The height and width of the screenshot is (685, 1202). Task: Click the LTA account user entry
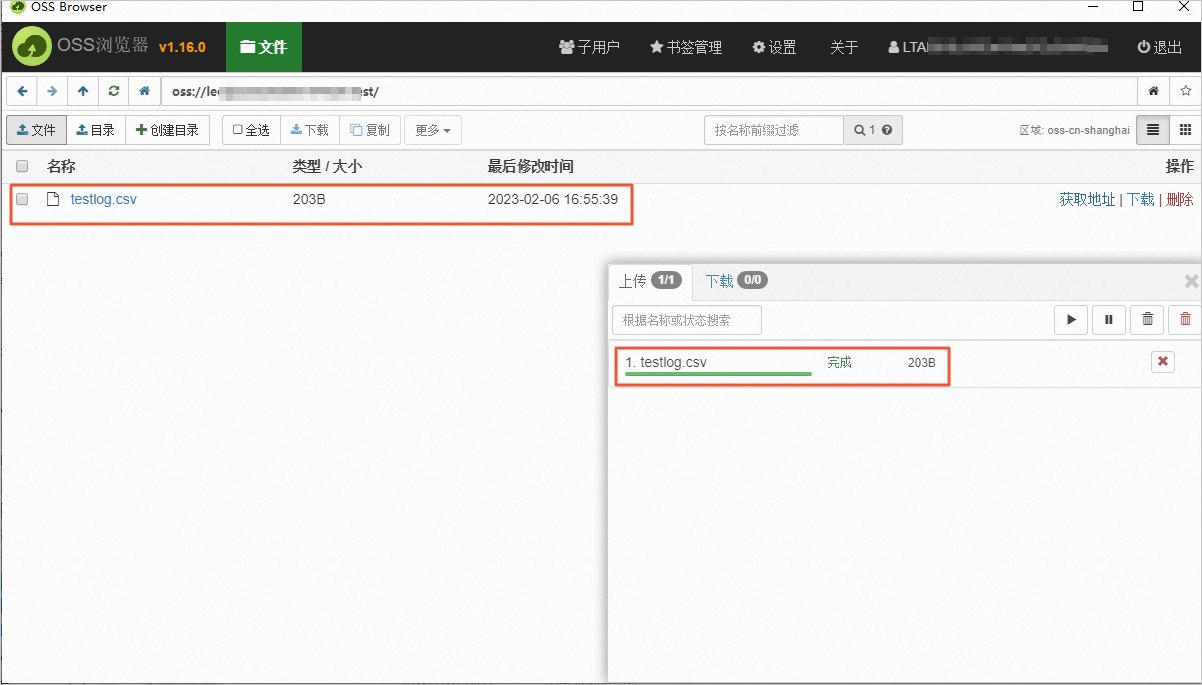click(998, 47)
